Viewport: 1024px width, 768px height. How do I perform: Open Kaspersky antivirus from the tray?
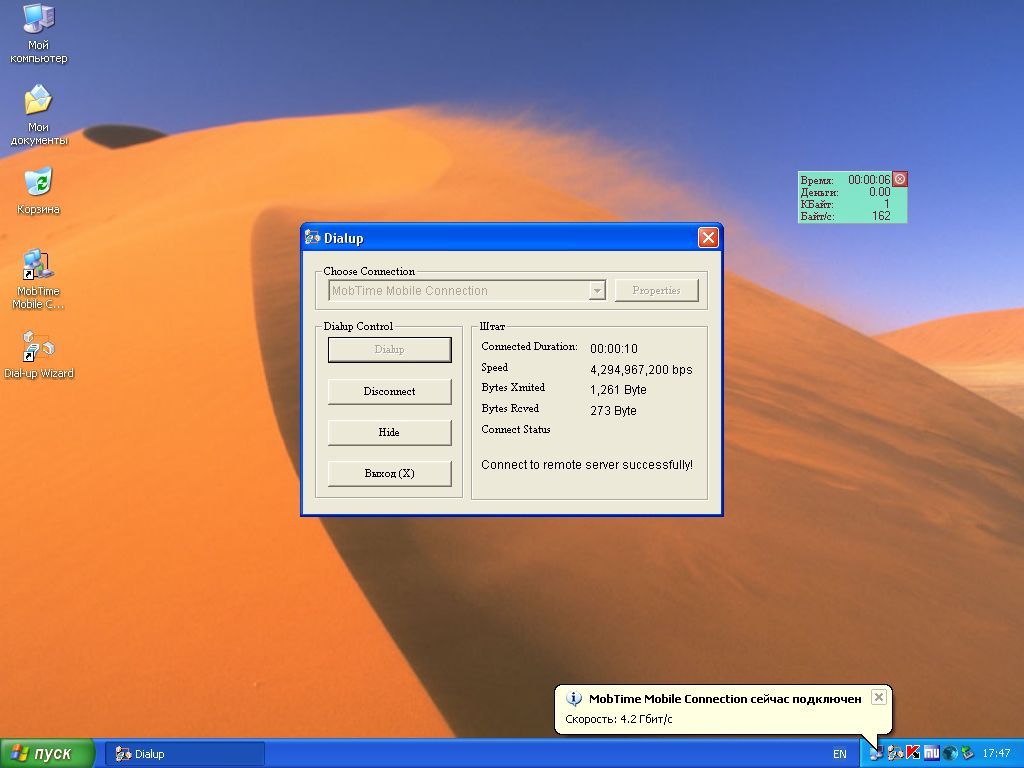(913, 754)
